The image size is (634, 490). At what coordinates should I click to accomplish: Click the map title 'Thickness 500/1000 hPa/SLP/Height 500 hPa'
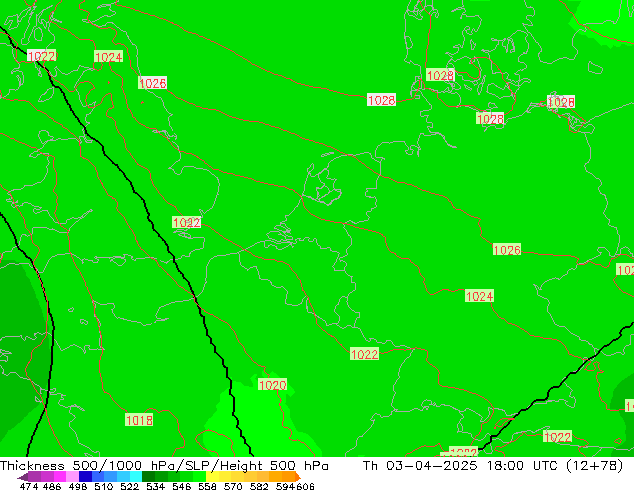(x=164, y=465)
